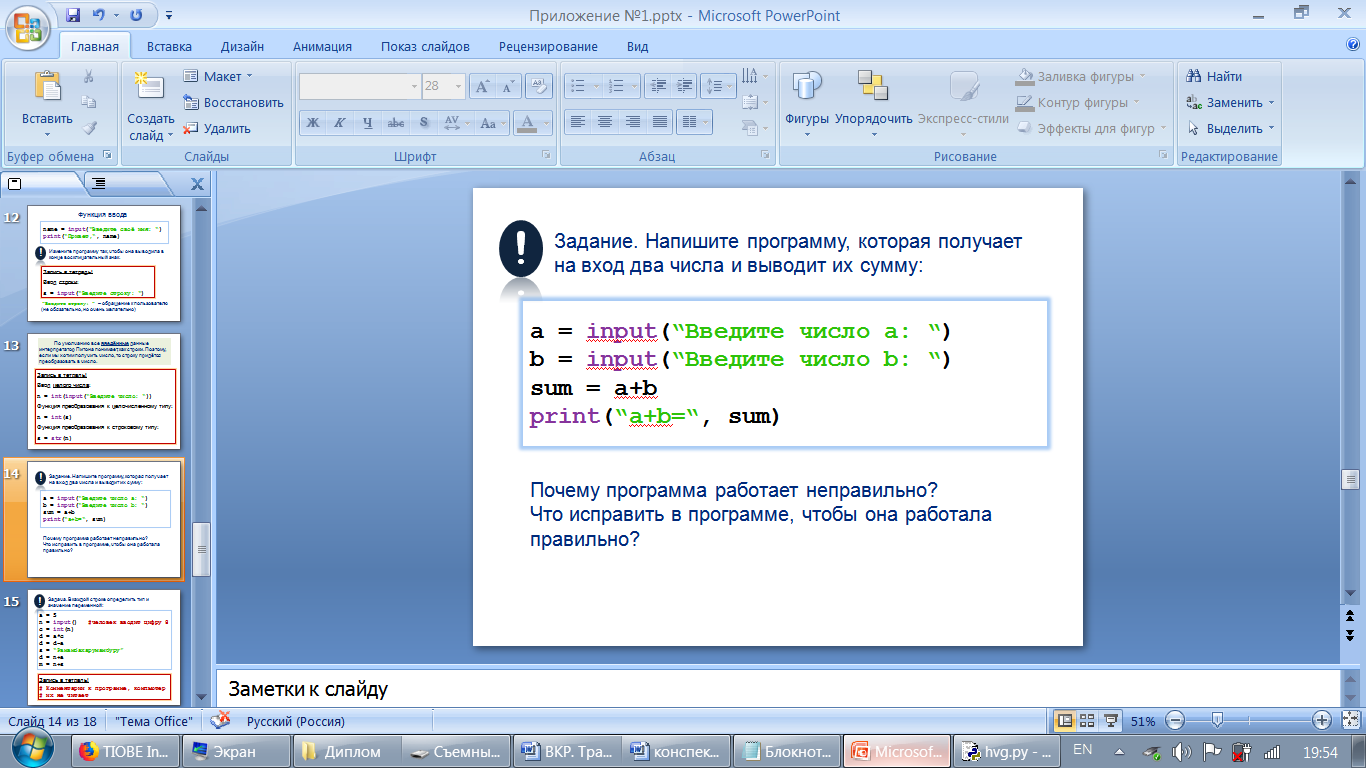Click the Создать слайд icon
The image size is (1366, 768).
point(150,88)
